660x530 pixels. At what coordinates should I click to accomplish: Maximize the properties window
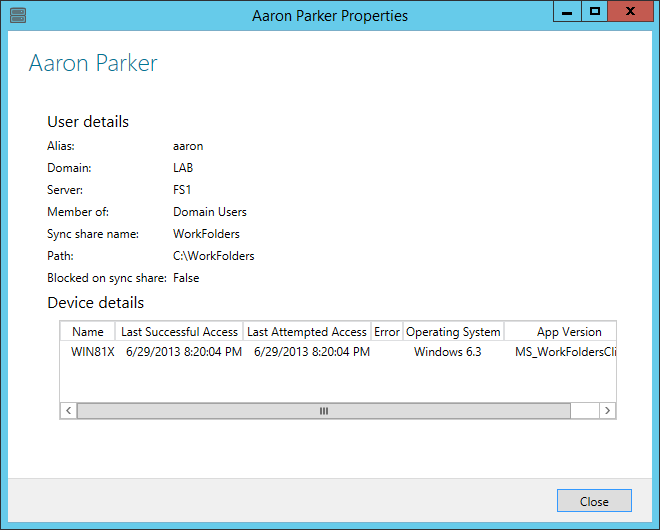(x=594, y=12)
